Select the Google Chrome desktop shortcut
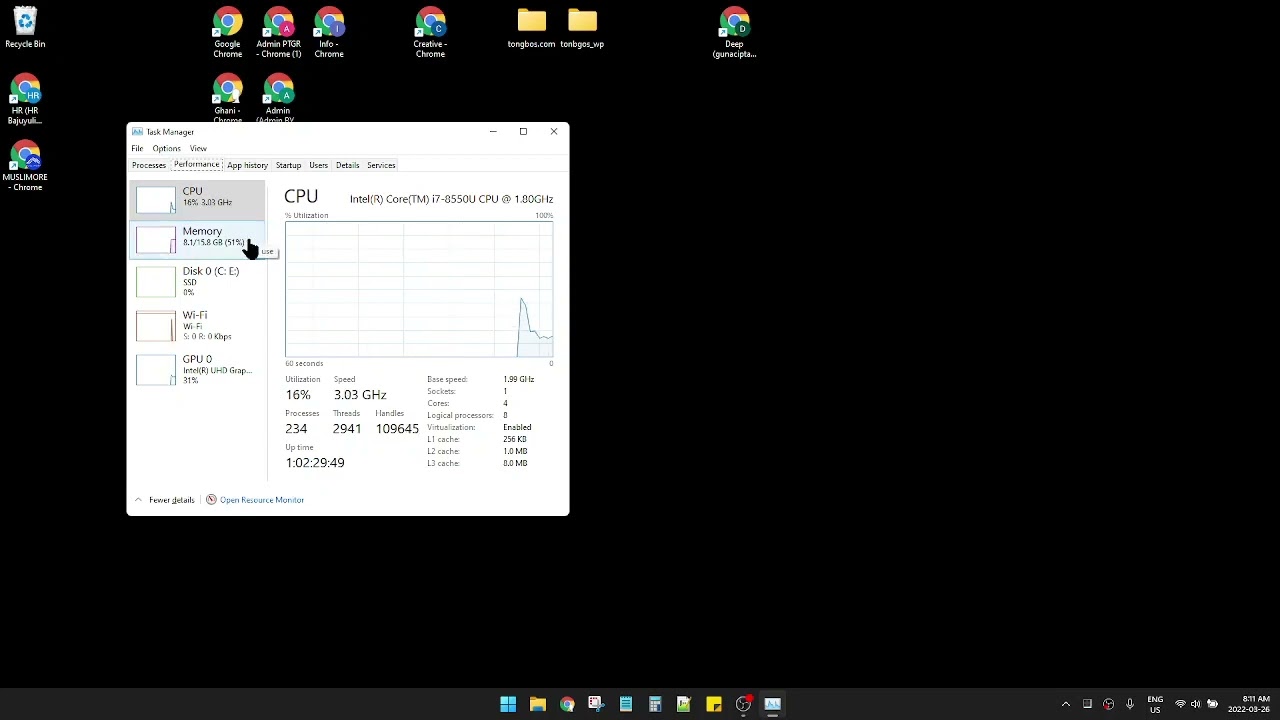 tap(227, 33)
